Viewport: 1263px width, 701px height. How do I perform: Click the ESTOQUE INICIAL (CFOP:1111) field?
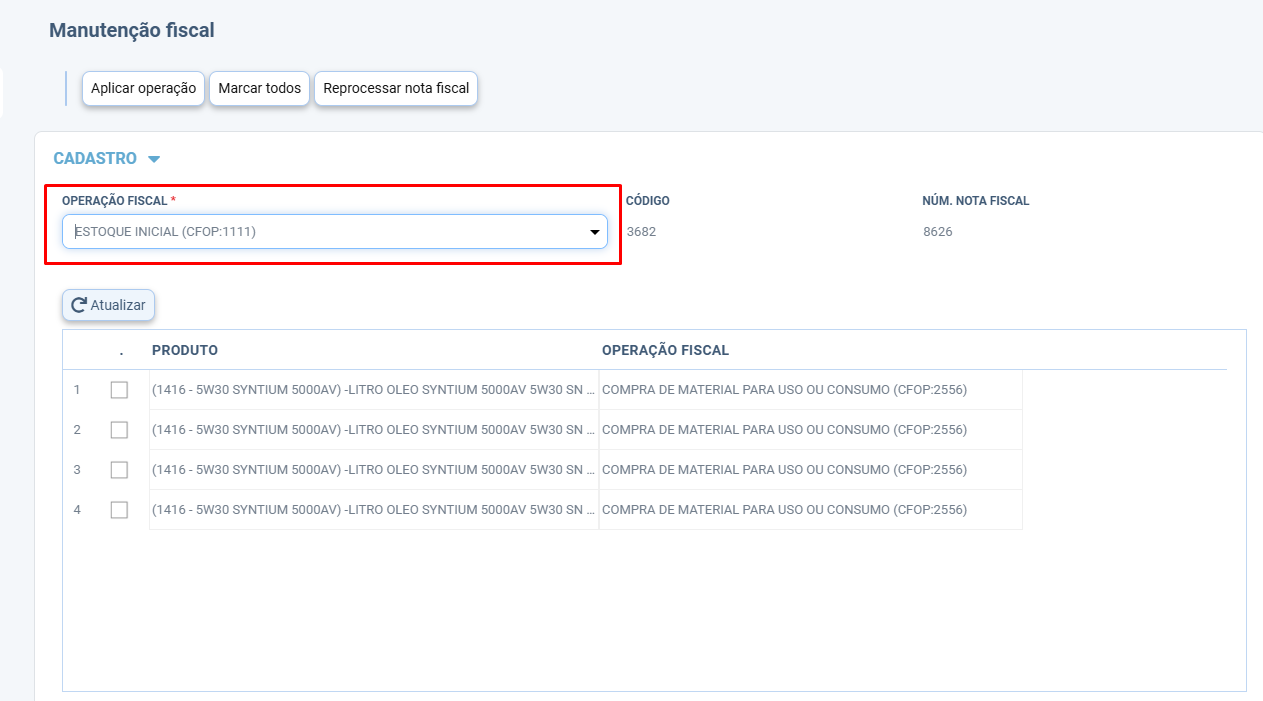tap(335, 231)
